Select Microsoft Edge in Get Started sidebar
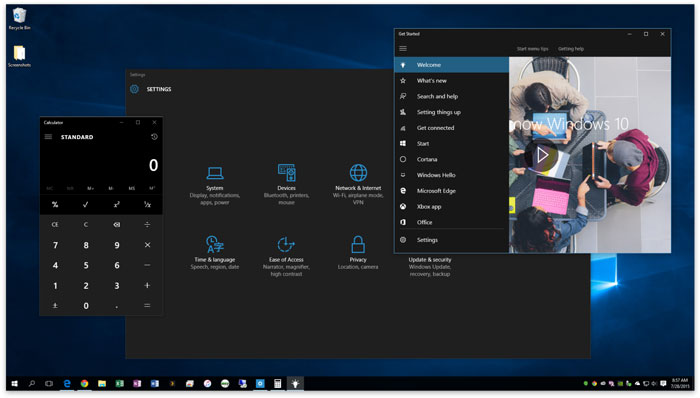This screenshot has height=398, width=700. click(451, 191)
